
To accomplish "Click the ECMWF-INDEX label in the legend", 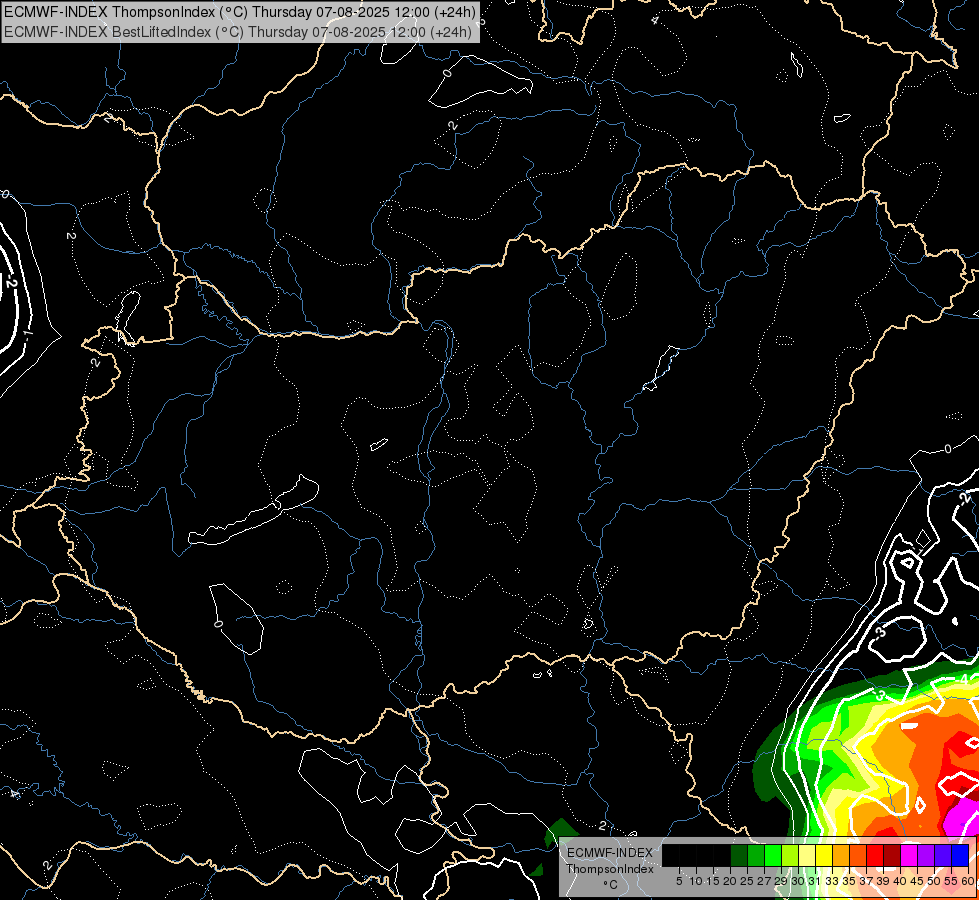I will (x=610, y=853).
